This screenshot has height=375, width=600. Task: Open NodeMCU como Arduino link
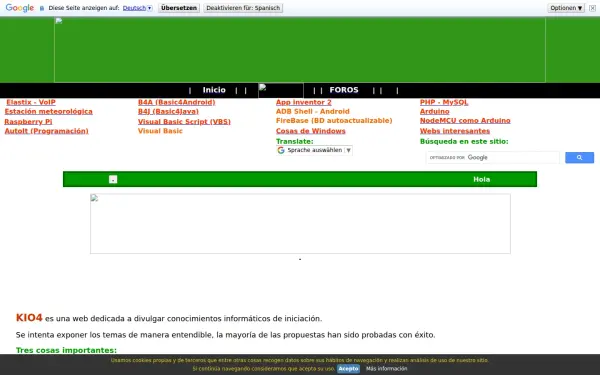click(465, 121)
